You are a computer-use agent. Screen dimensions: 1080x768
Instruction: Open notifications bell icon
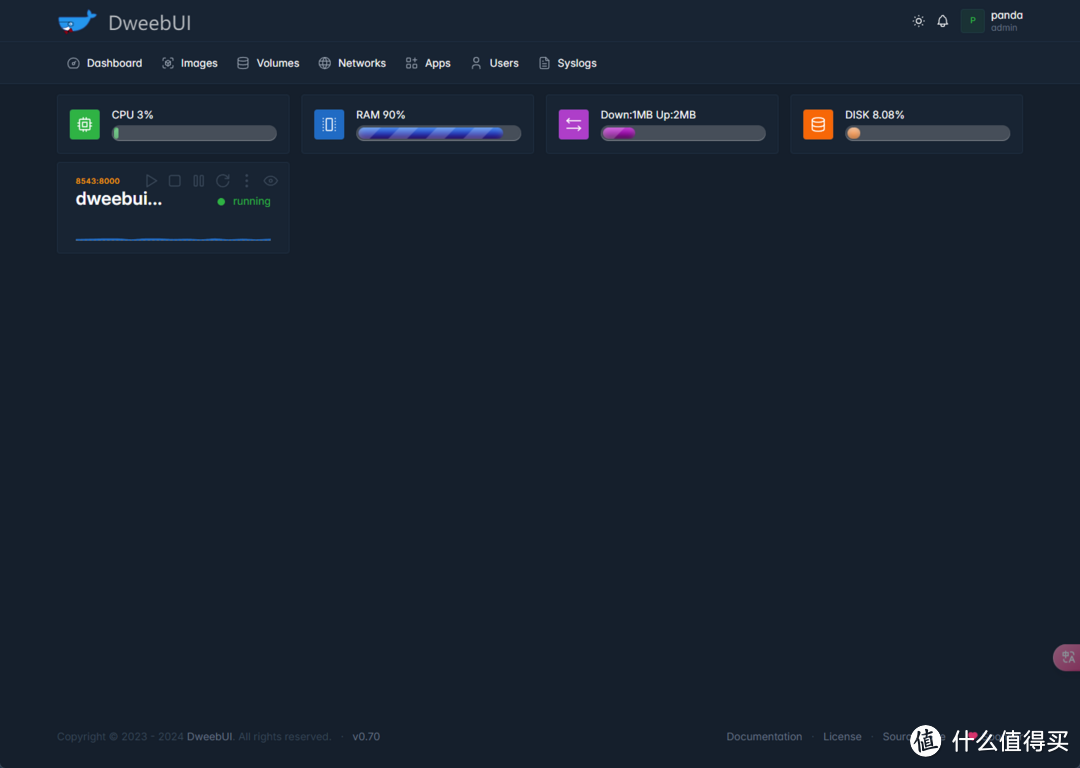(943, 21)
